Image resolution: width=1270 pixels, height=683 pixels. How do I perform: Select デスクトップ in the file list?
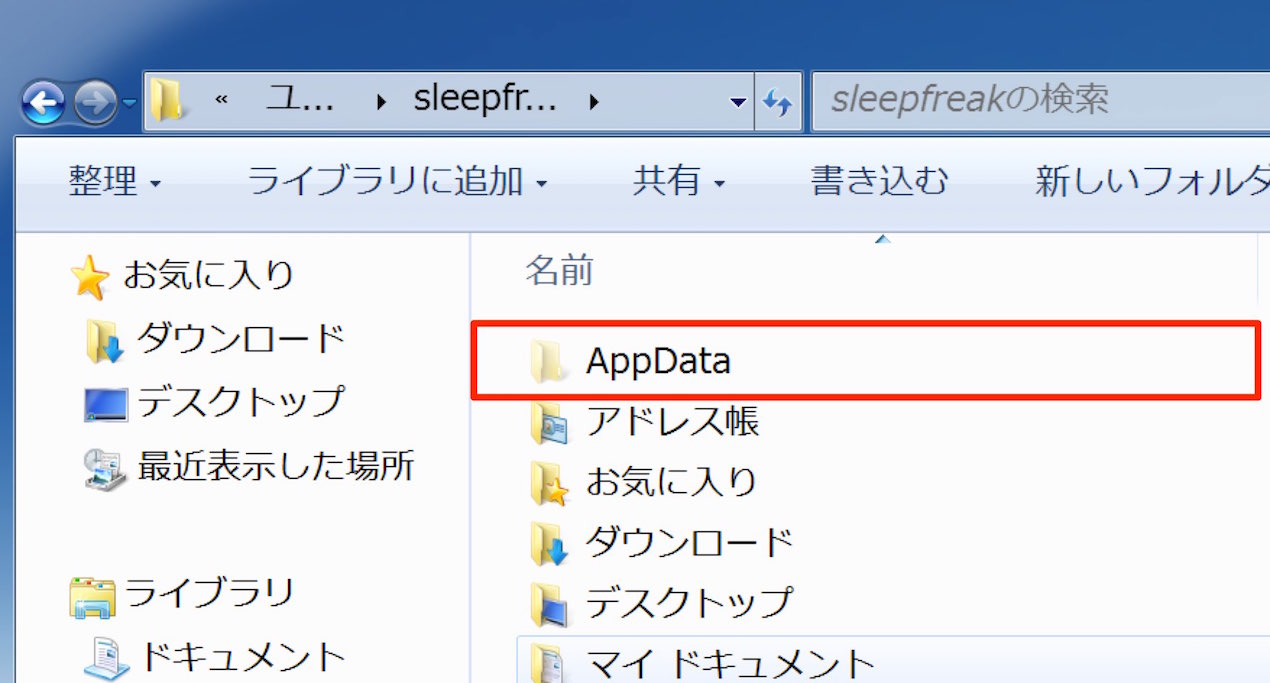coord(689,603)
